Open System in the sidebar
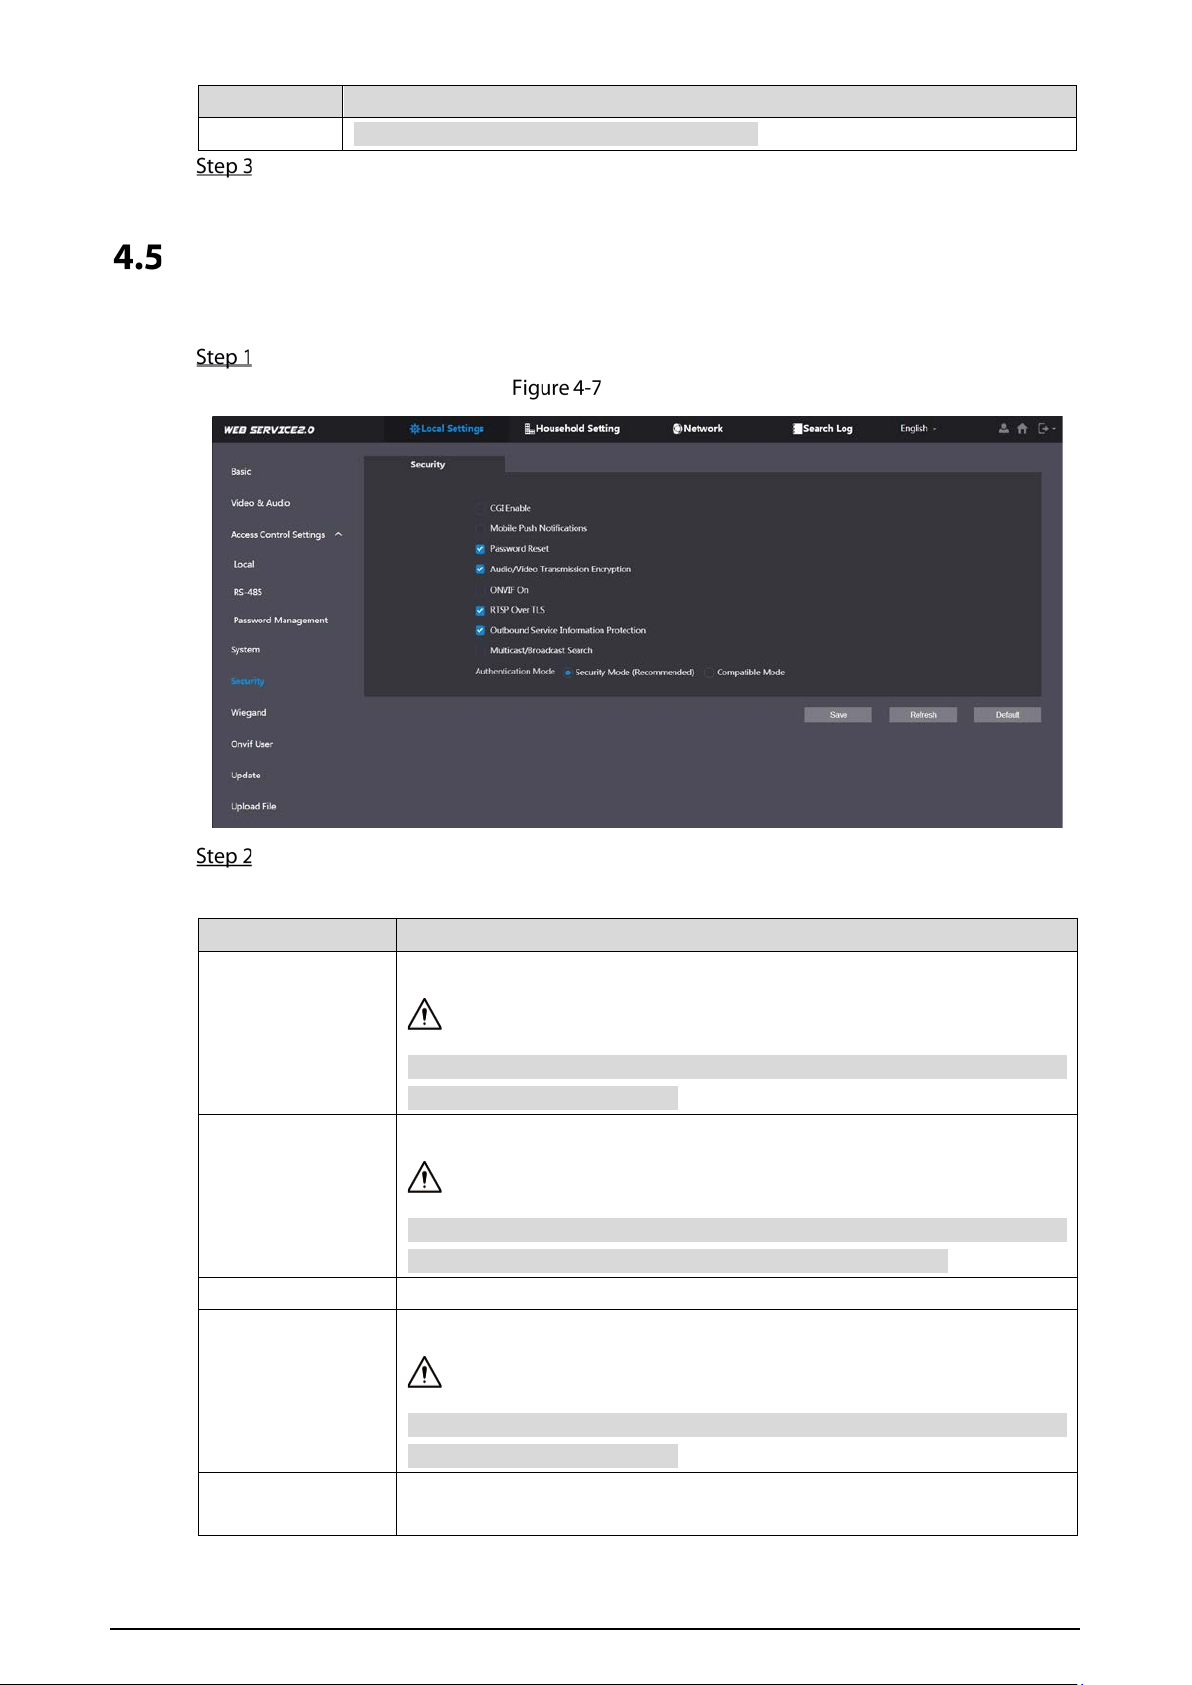 click(245, 649)
